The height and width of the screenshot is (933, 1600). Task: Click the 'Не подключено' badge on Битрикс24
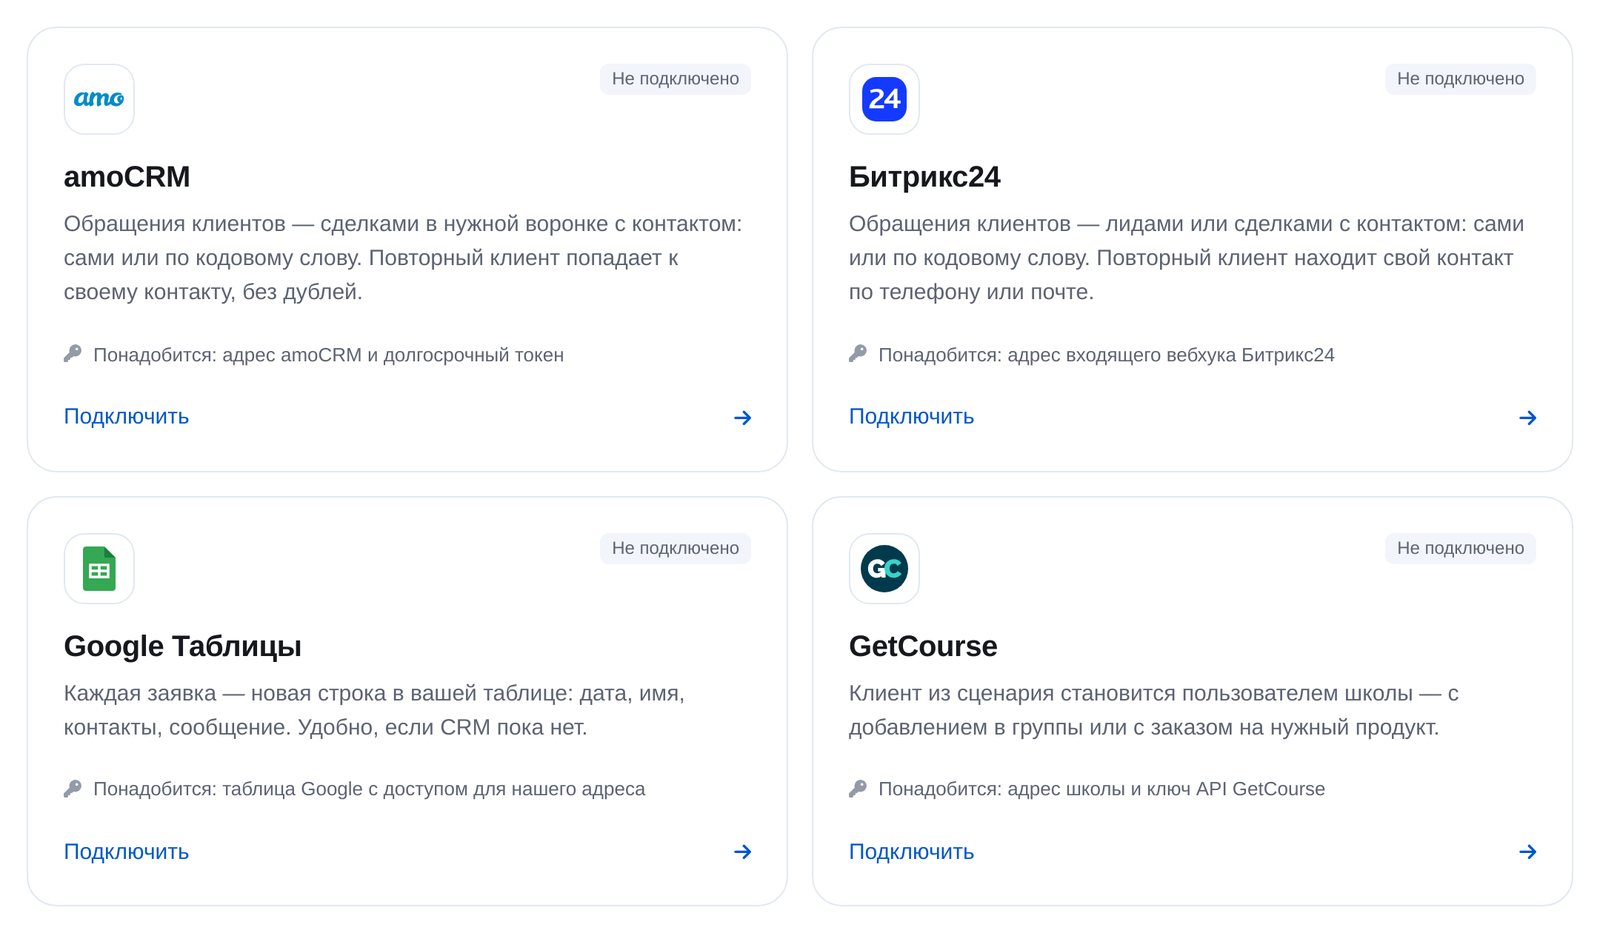[1460, 79]
